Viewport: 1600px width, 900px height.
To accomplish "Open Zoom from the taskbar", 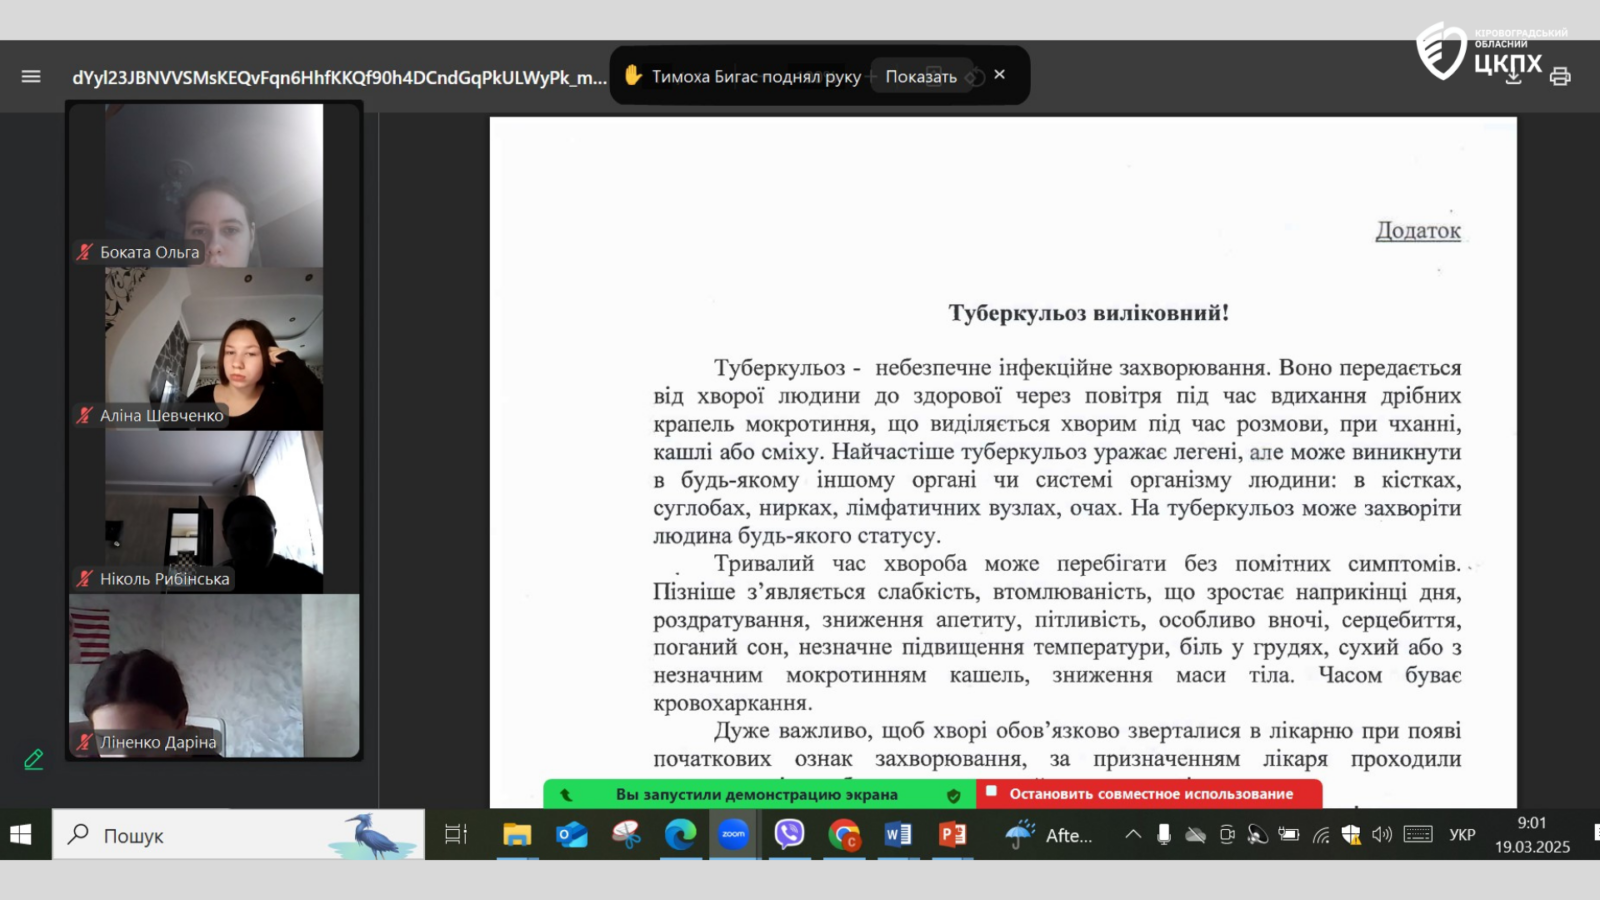I will pyautogui.click(x=734, y=834).
